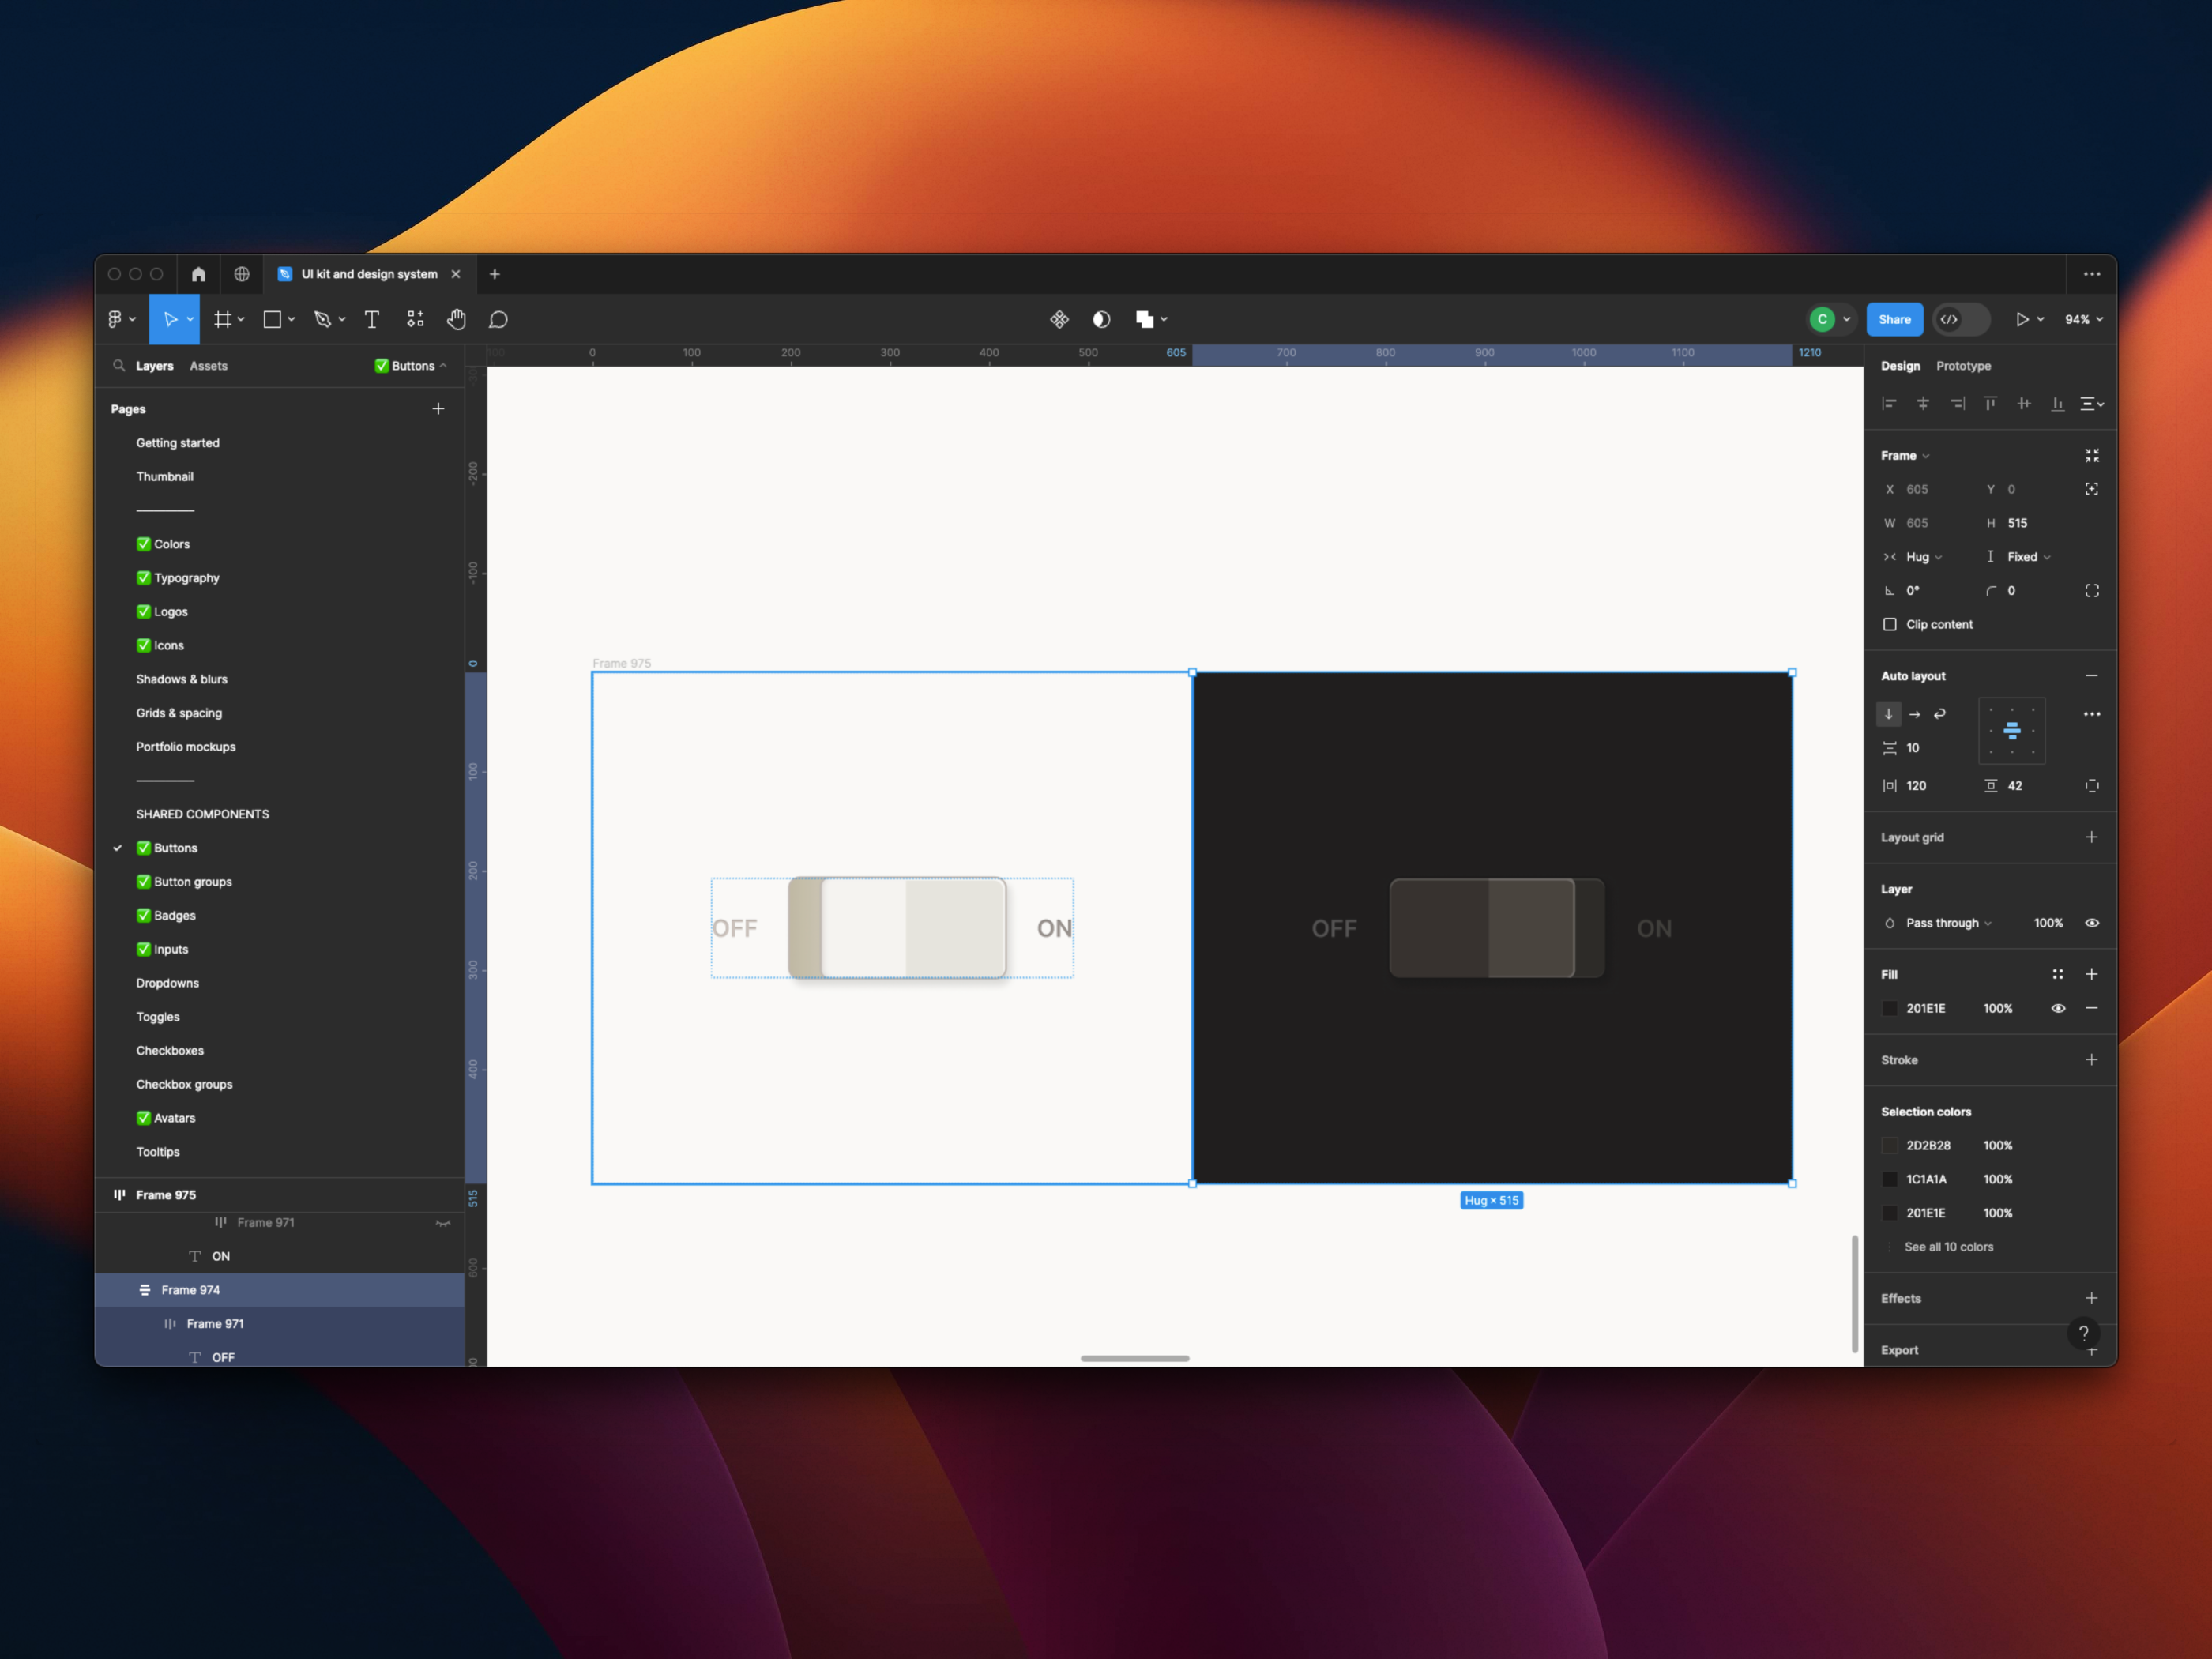This screenshot has height=1659, width=2212.
Task: Open Hug horizontal resizing dropdown
Action: pyautogui.click(x=1924, y=557)
